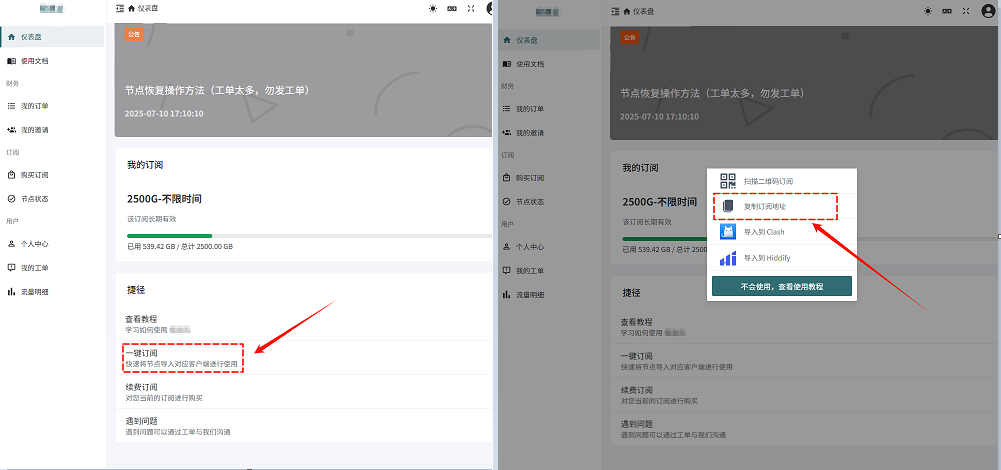Click 已用 539.42 GB / 总计 2500.00 GB text, left screenshot

pyautogui.click(x=180, y=246)
